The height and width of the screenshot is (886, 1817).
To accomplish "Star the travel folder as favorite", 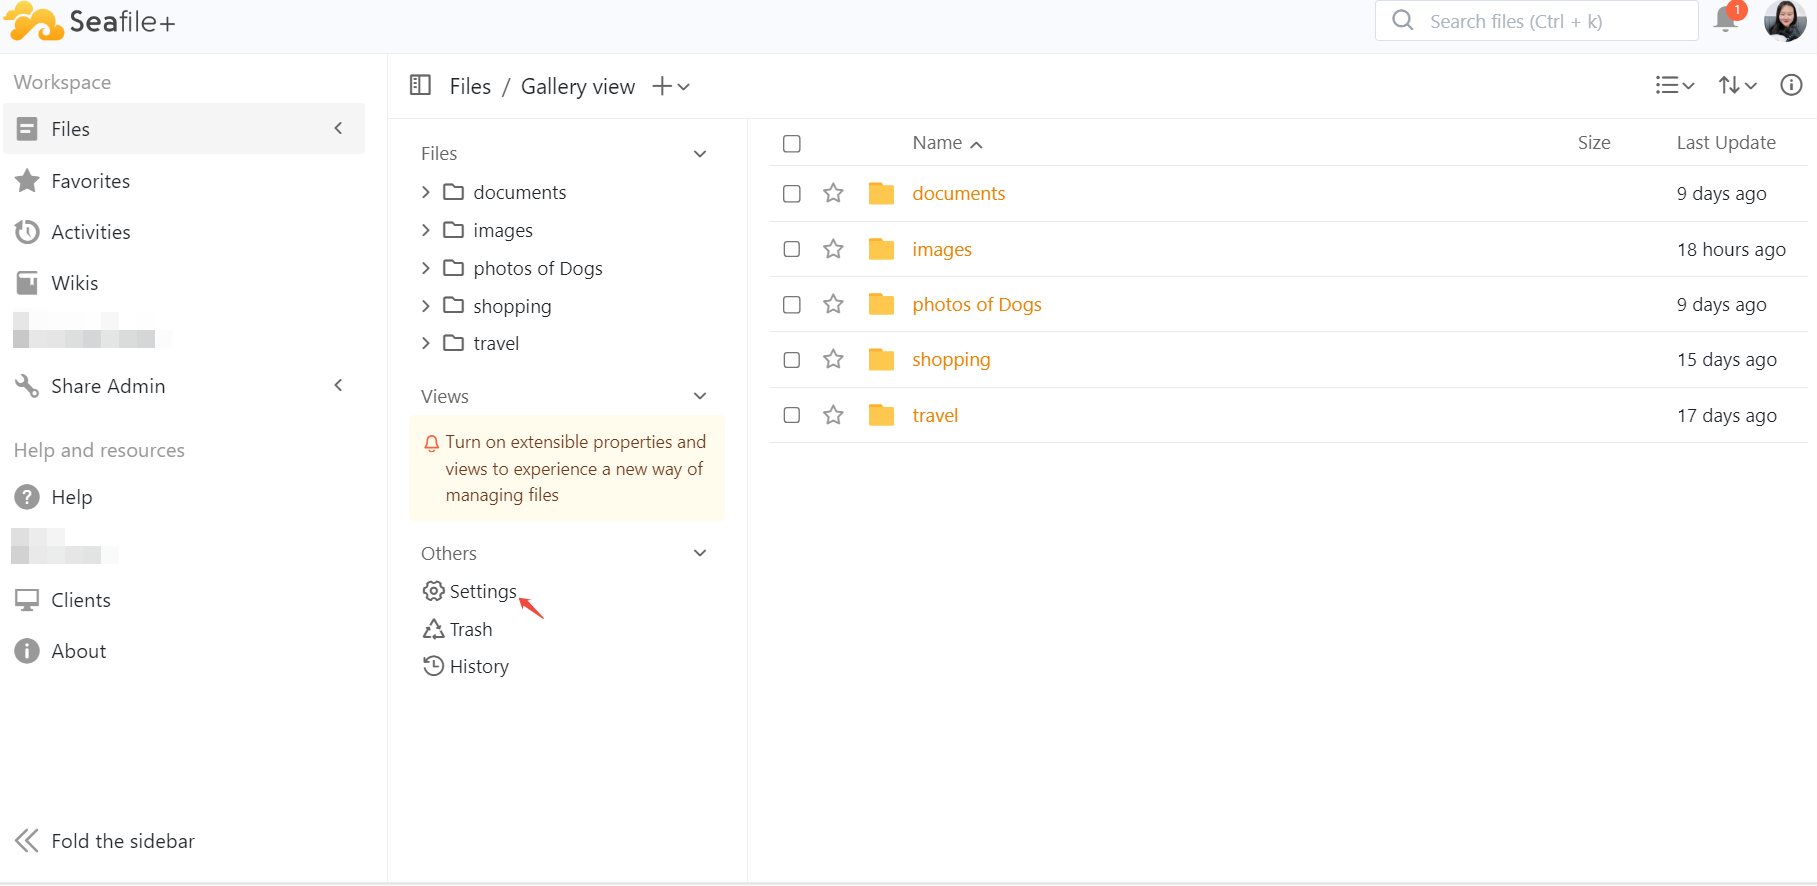I will click(833, 415).
